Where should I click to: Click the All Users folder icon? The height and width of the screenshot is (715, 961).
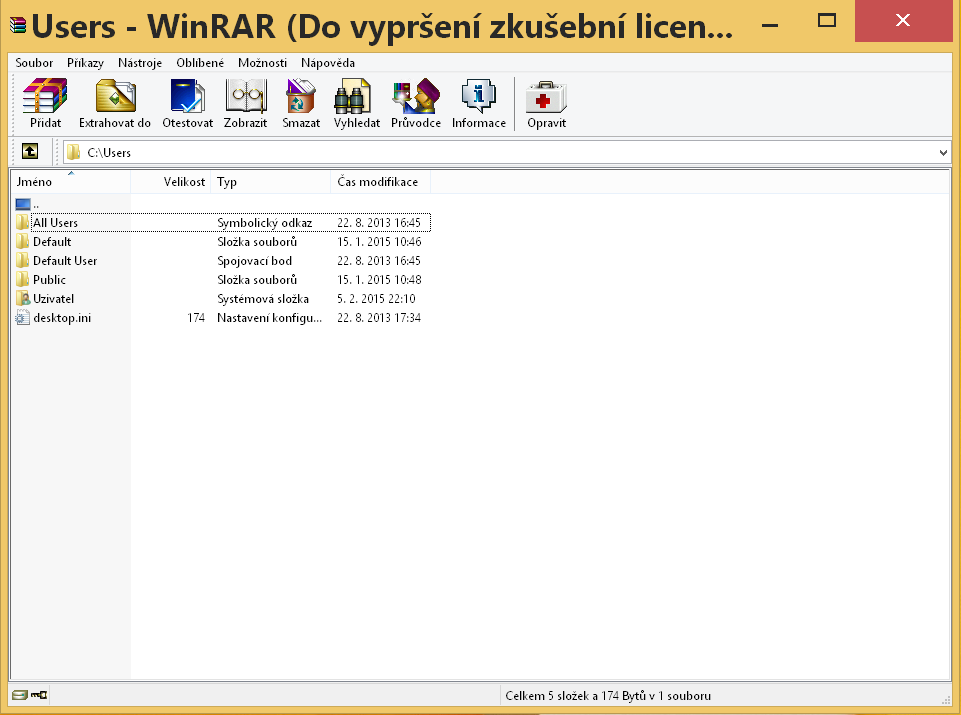(23, 222)
